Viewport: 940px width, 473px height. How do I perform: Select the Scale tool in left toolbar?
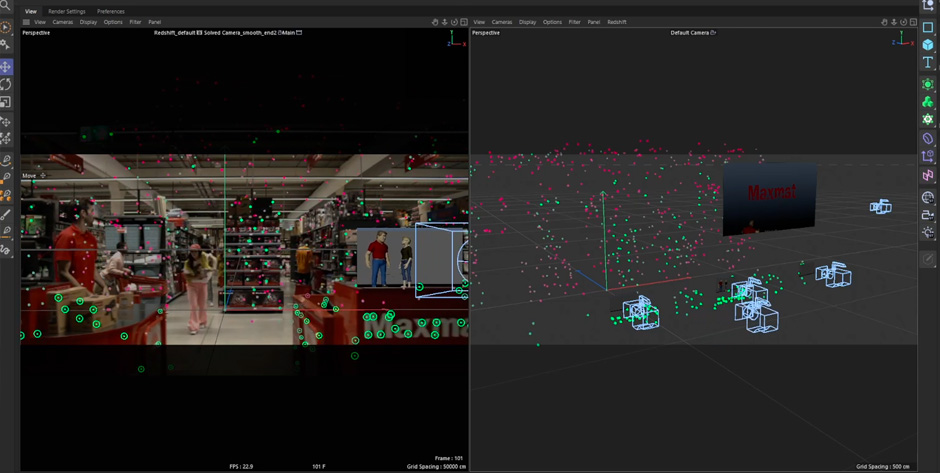click(6, 103)
